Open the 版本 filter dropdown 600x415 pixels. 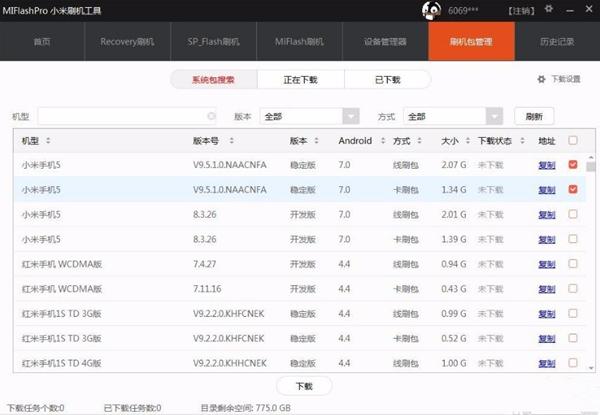coord(351,116)
